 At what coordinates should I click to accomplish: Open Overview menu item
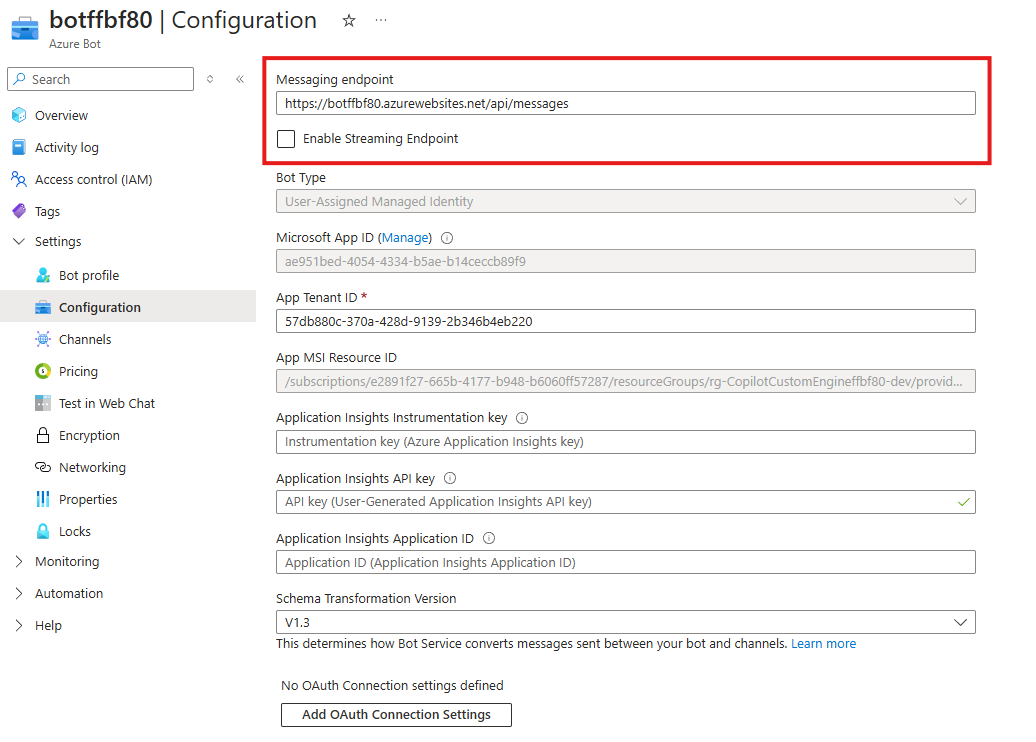61,116
